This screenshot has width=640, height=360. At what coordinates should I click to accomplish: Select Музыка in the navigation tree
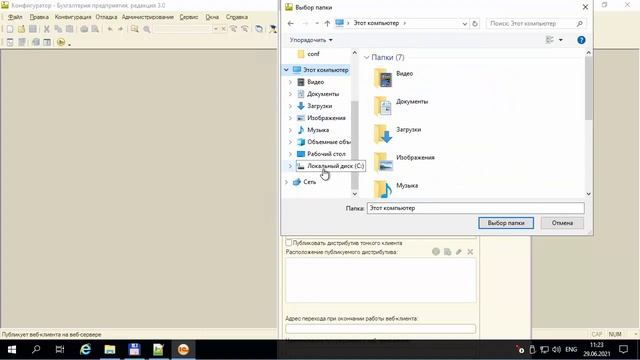pos(313,130)
